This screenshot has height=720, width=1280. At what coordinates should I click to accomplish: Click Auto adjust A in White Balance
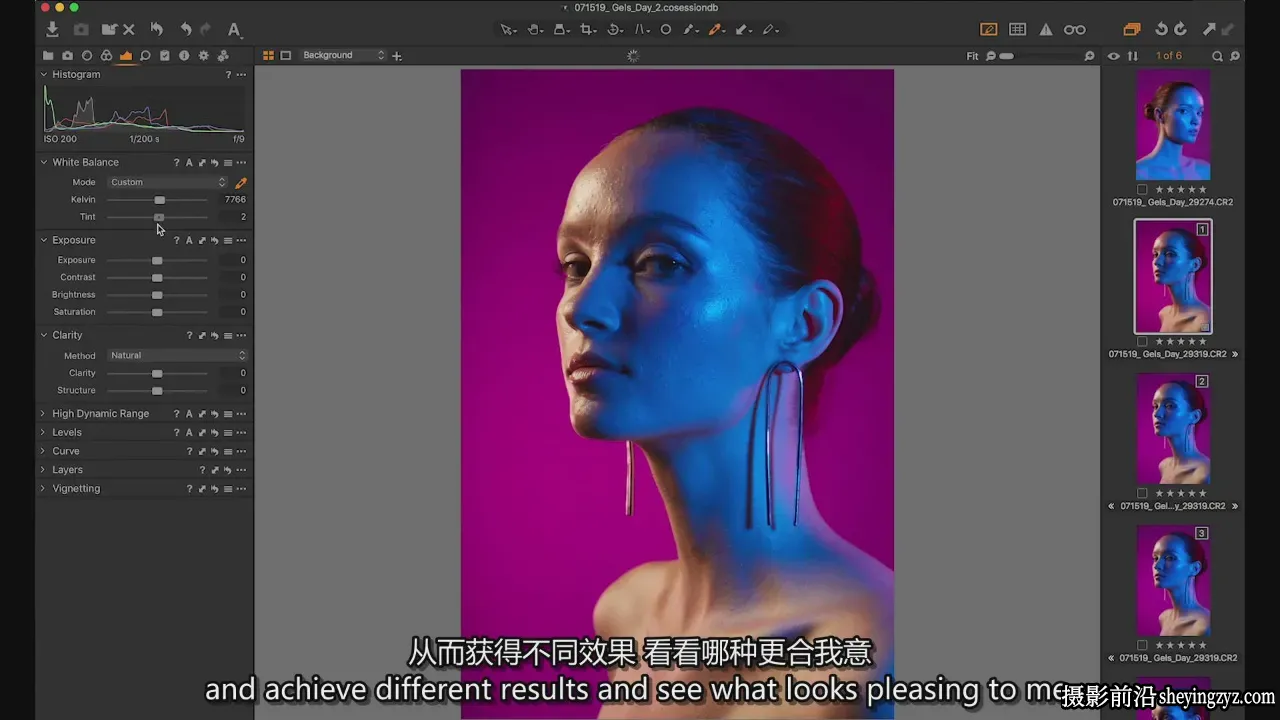(189, 162)
